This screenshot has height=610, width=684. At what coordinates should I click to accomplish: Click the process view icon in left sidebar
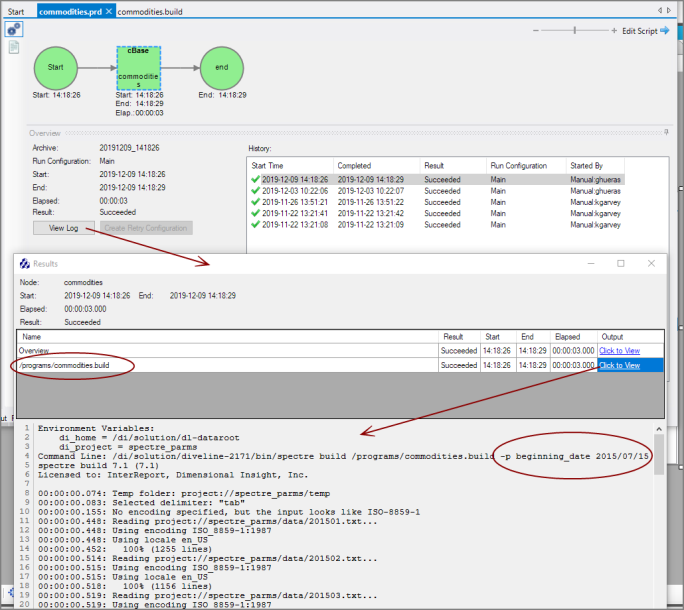[14, 29]
